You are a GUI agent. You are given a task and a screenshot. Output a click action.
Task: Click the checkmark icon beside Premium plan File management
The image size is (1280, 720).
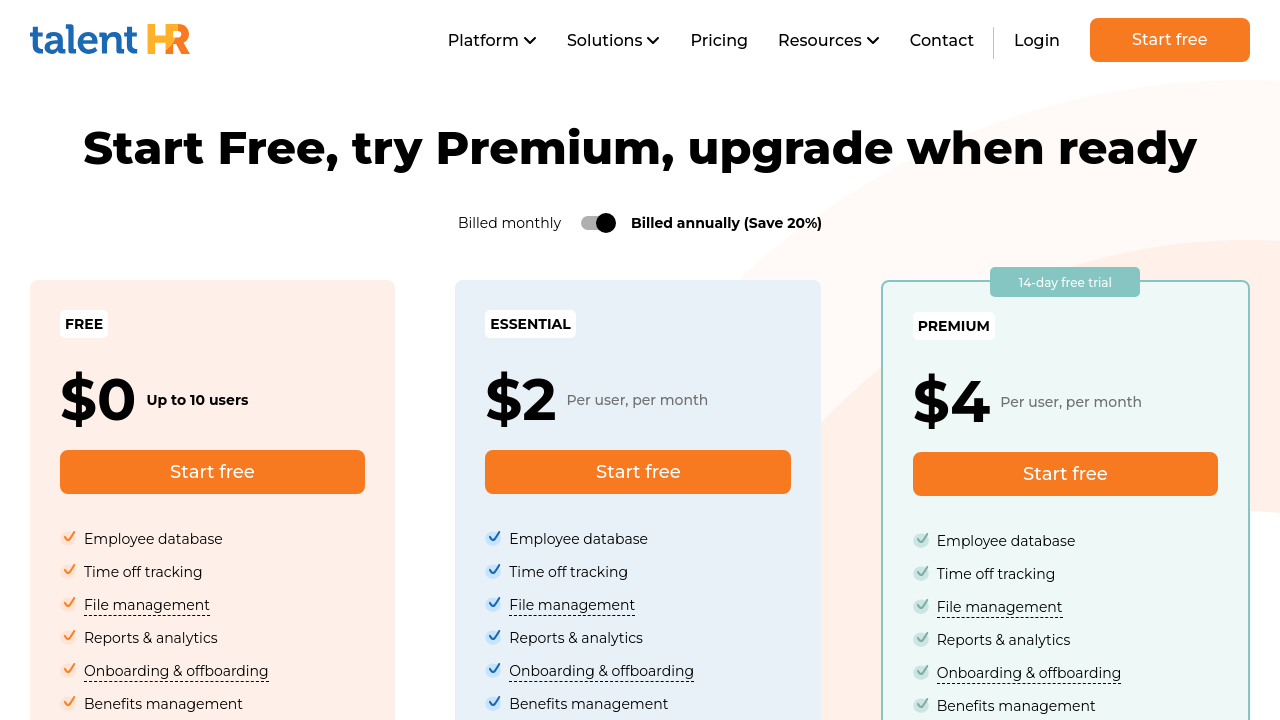point(921,606)
